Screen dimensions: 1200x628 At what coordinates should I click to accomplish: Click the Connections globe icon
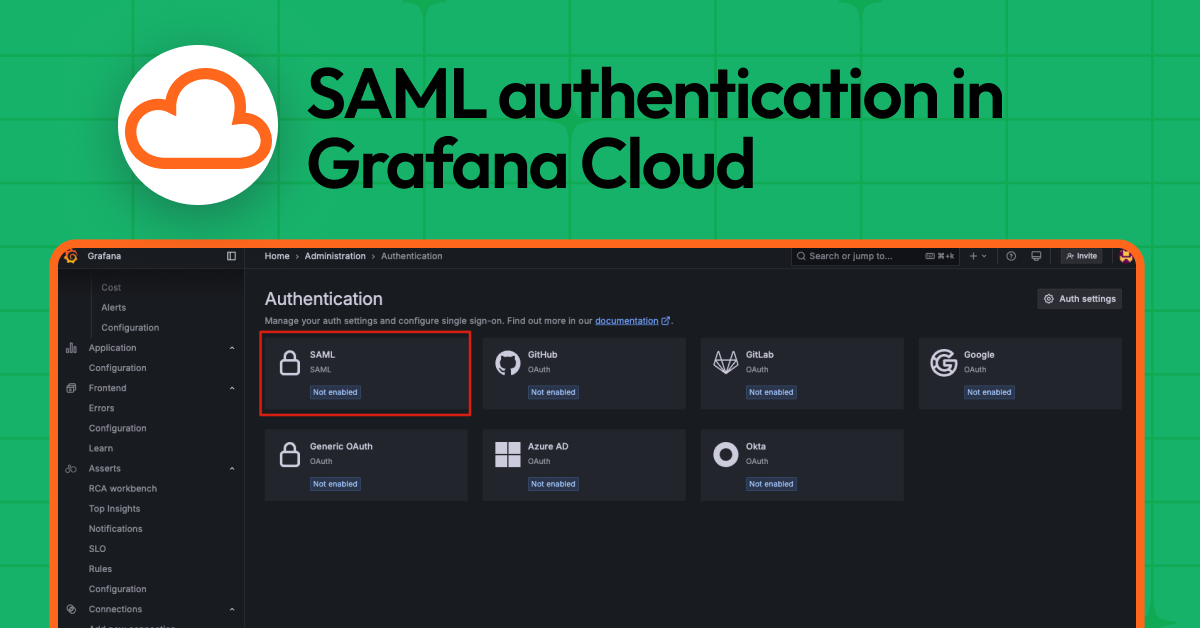coord(70,608)
